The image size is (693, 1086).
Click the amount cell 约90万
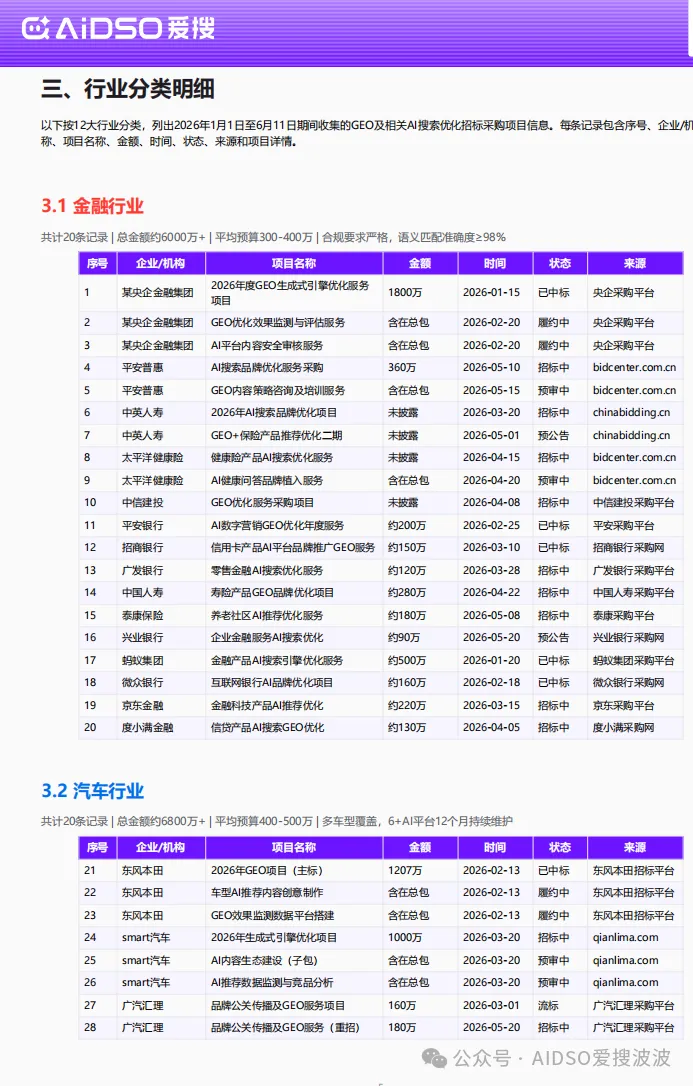(404, 637)
